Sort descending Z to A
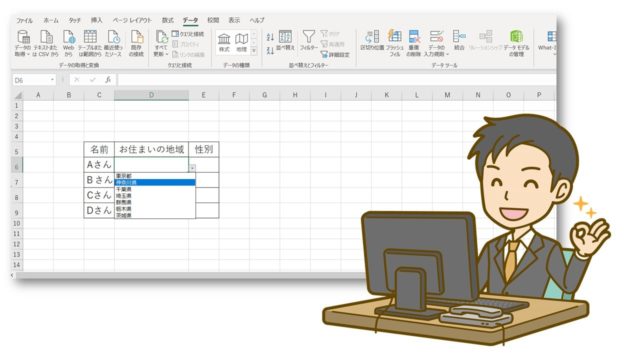The width and height of the screenshot is (640, 360). point(270,51)
